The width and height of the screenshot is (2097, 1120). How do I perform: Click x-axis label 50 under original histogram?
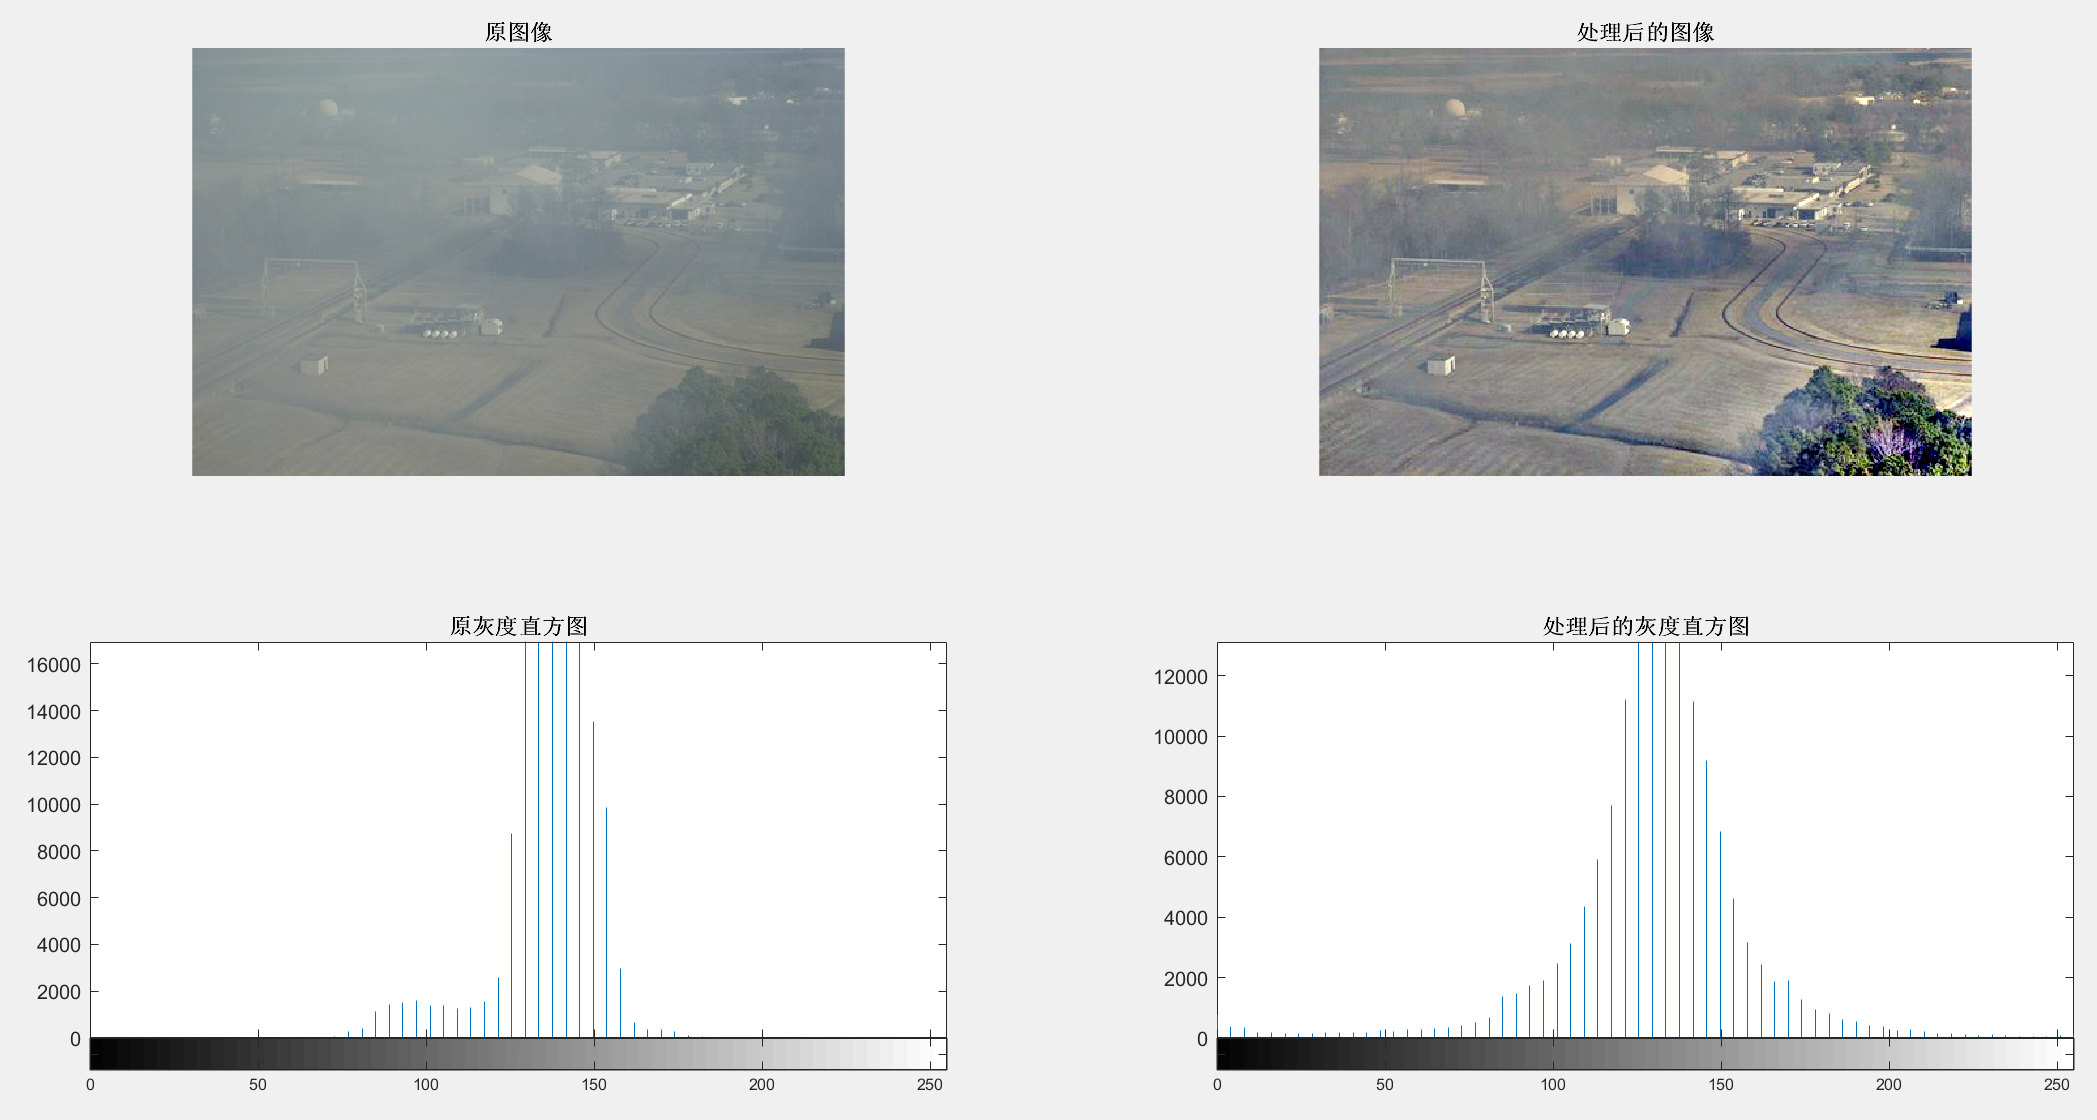(258, 1085)
